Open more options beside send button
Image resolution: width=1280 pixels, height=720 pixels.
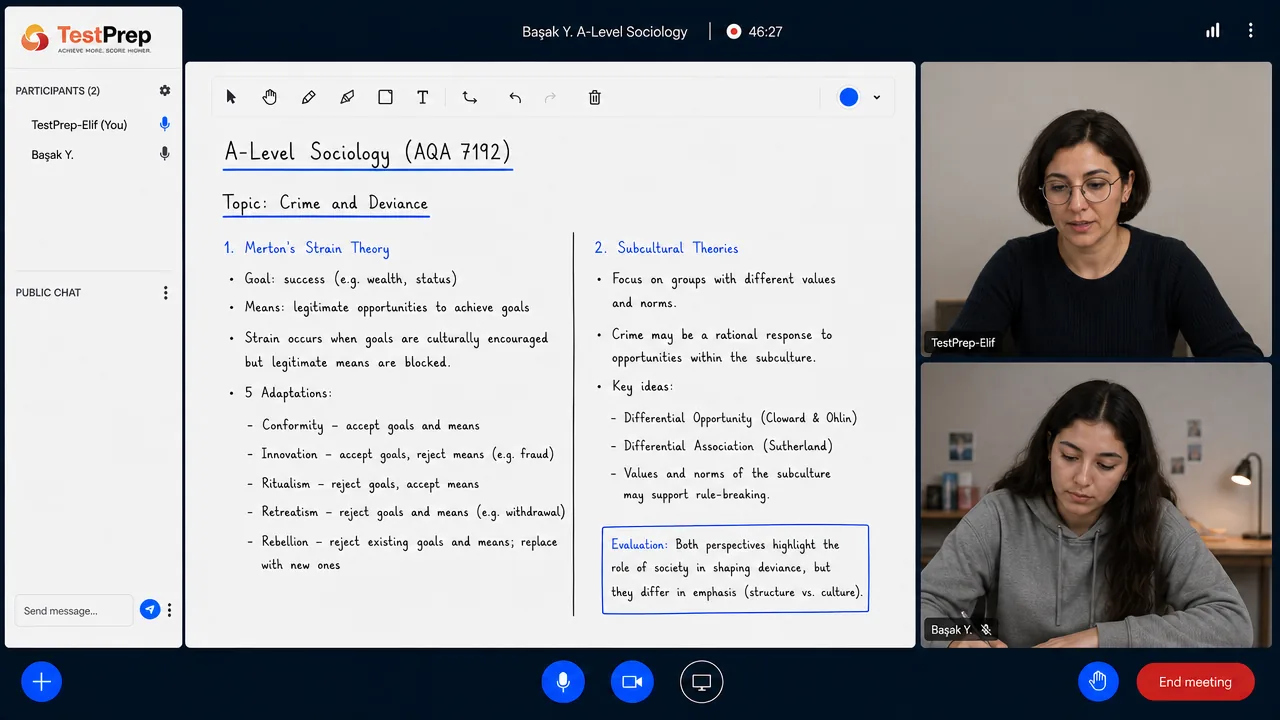pos(170,610)
